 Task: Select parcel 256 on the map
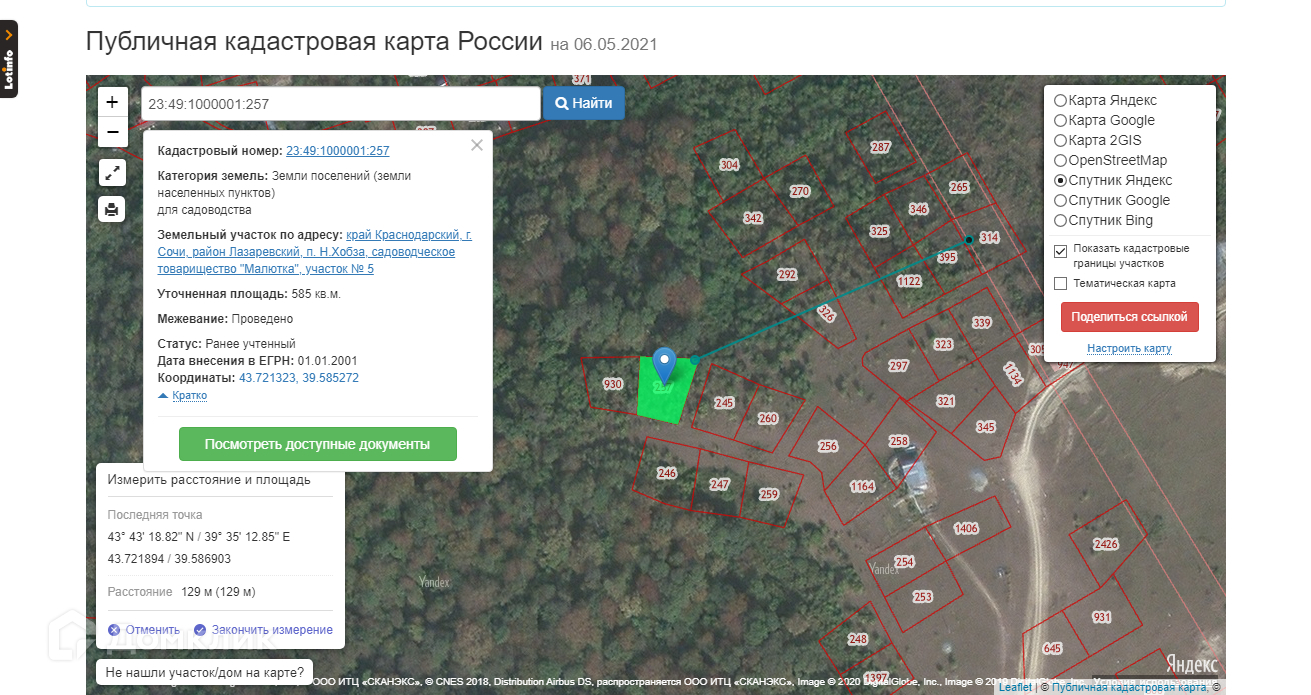click(x=828, y=447)
